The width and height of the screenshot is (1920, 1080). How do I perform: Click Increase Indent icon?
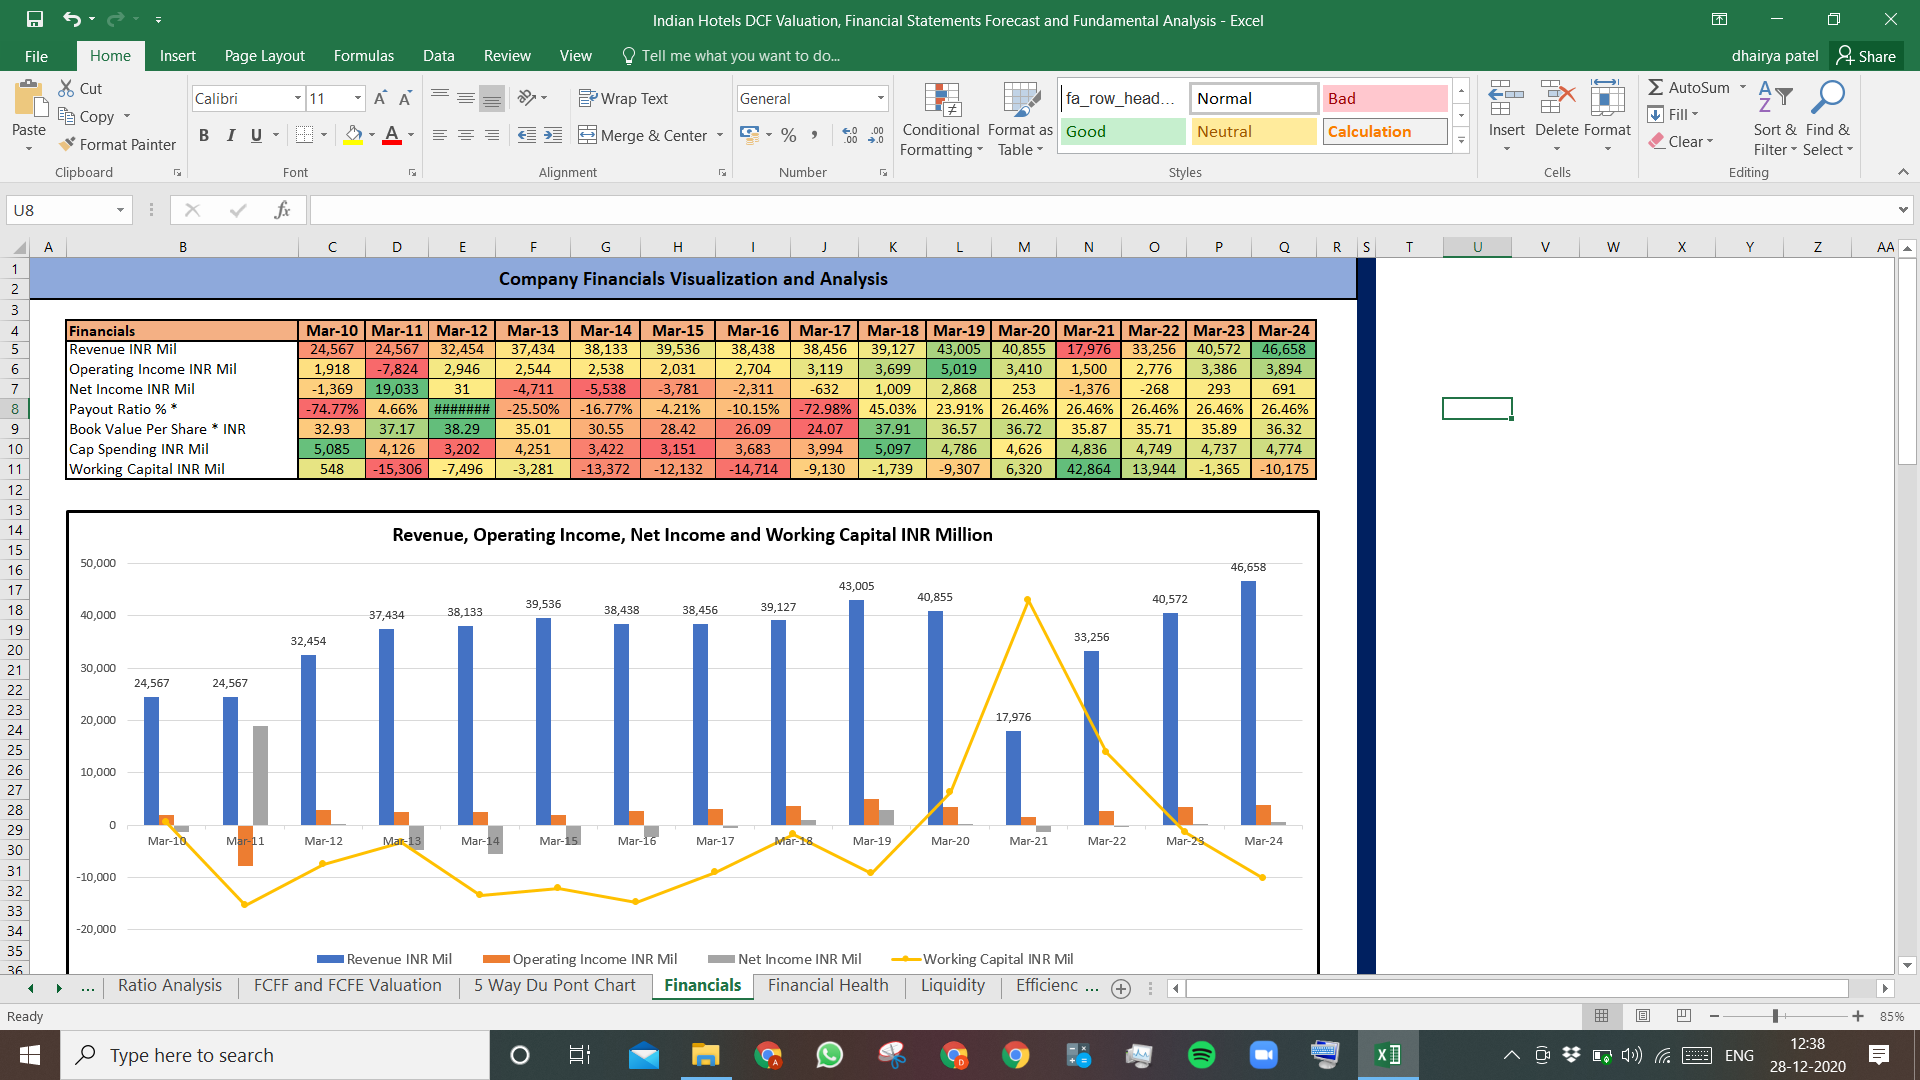coord(553,135)
